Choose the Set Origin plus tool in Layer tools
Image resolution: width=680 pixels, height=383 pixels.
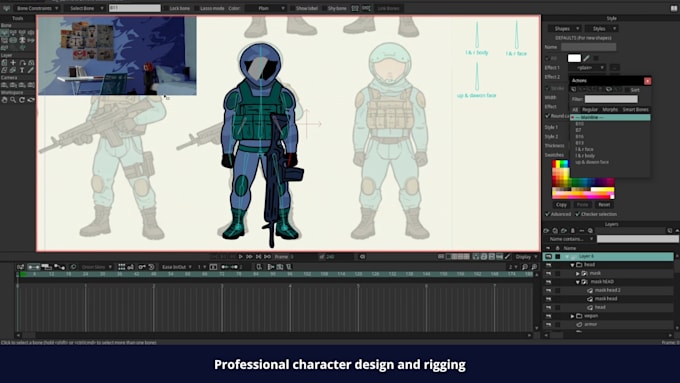point(13,63)
